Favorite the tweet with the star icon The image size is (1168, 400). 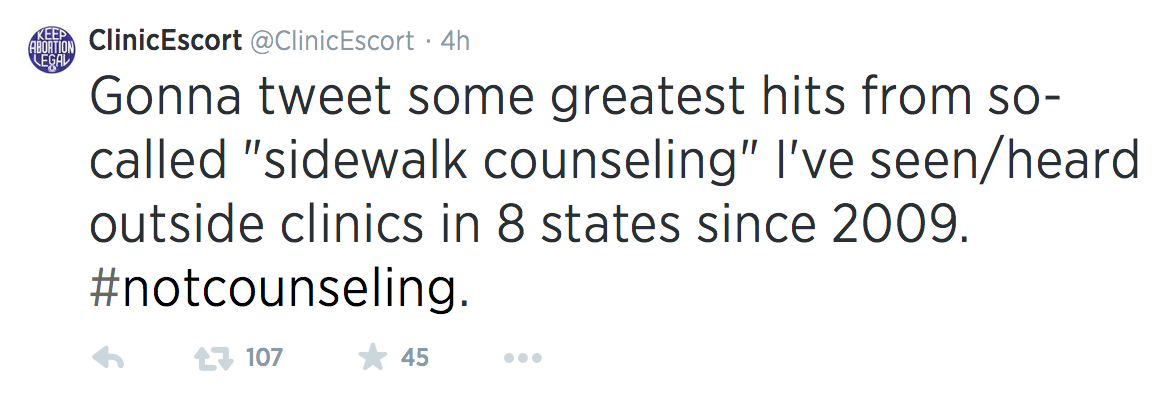(372, 358)
